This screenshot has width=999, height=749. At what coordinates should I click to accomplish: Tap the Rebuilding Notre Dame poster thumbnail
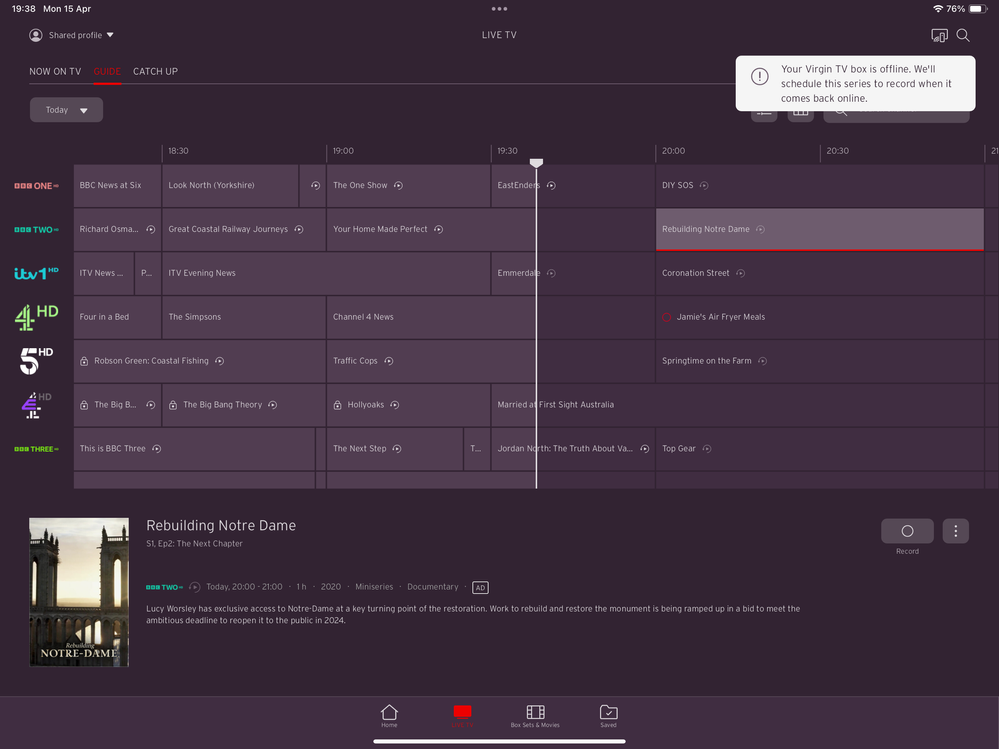tap(79, 592)
